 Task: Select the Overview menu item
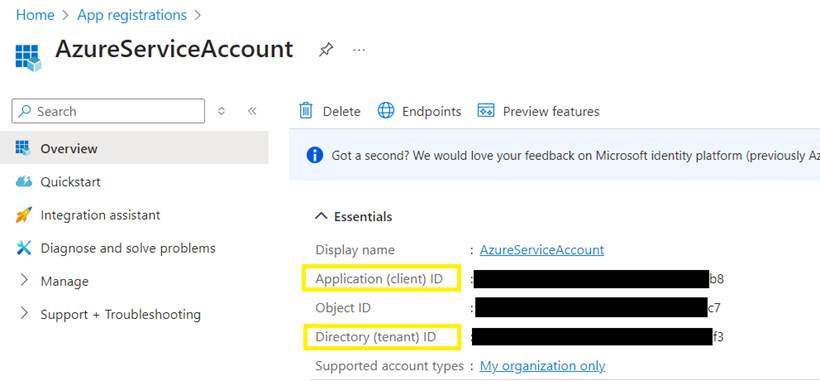tap(134, 148)
